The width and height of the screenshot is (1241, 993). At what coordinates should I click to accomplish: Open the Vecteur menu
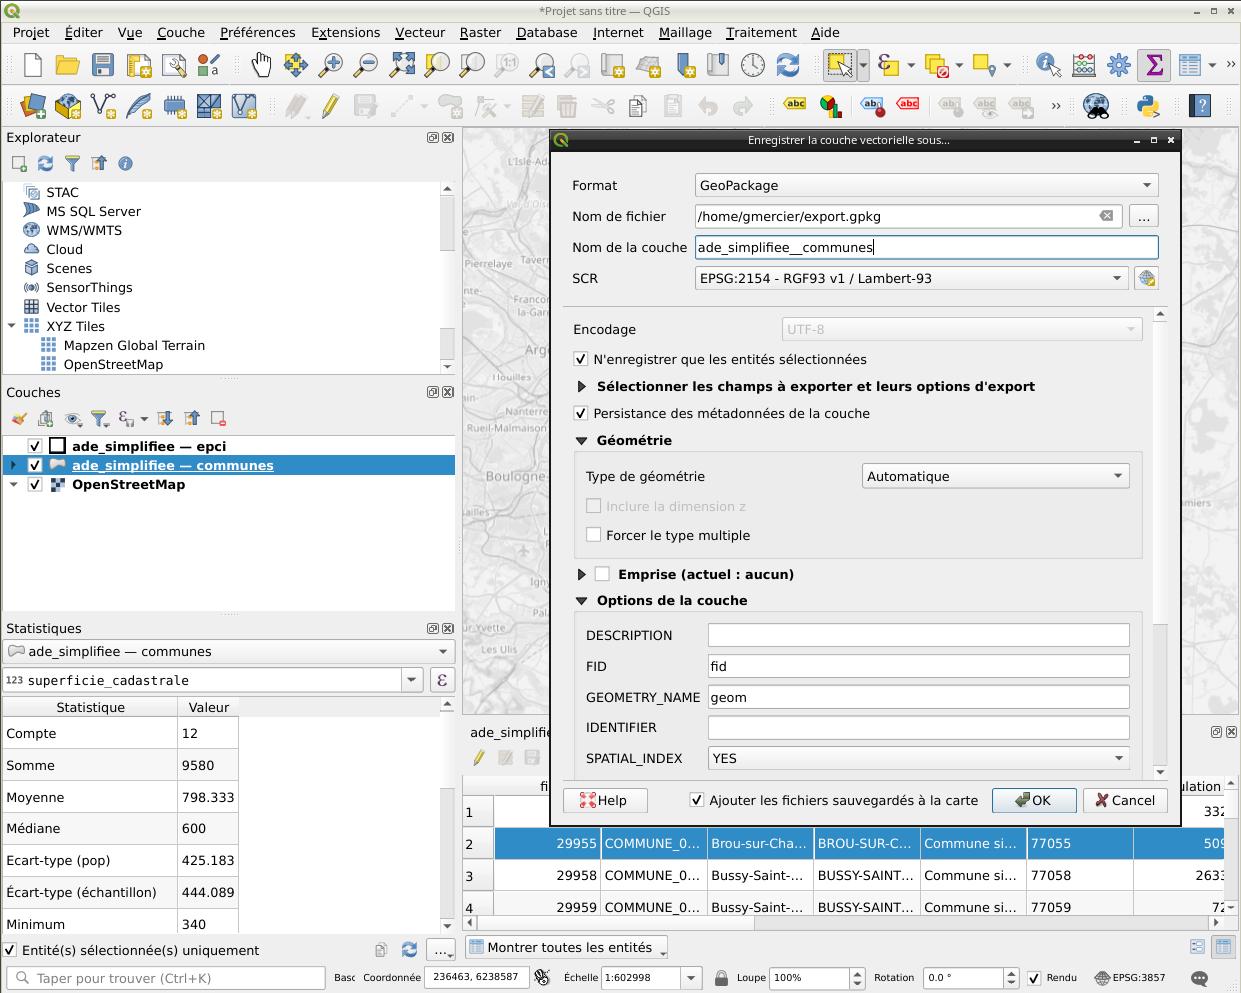coord(419,32)
